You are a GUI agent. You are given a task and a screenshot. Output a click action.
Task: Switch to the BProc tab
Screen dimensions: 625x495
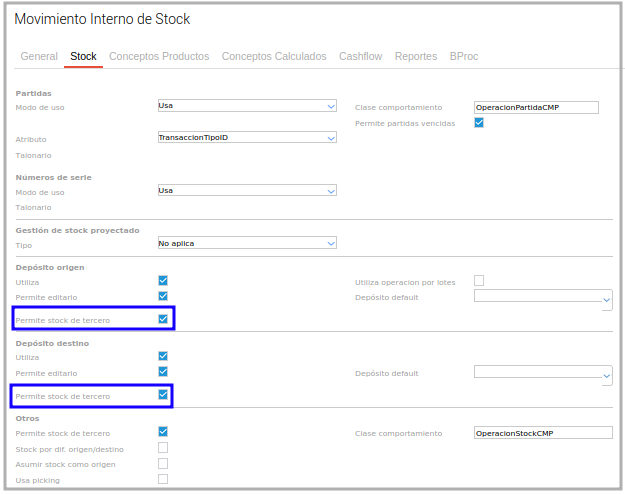[x=464, y=57]
